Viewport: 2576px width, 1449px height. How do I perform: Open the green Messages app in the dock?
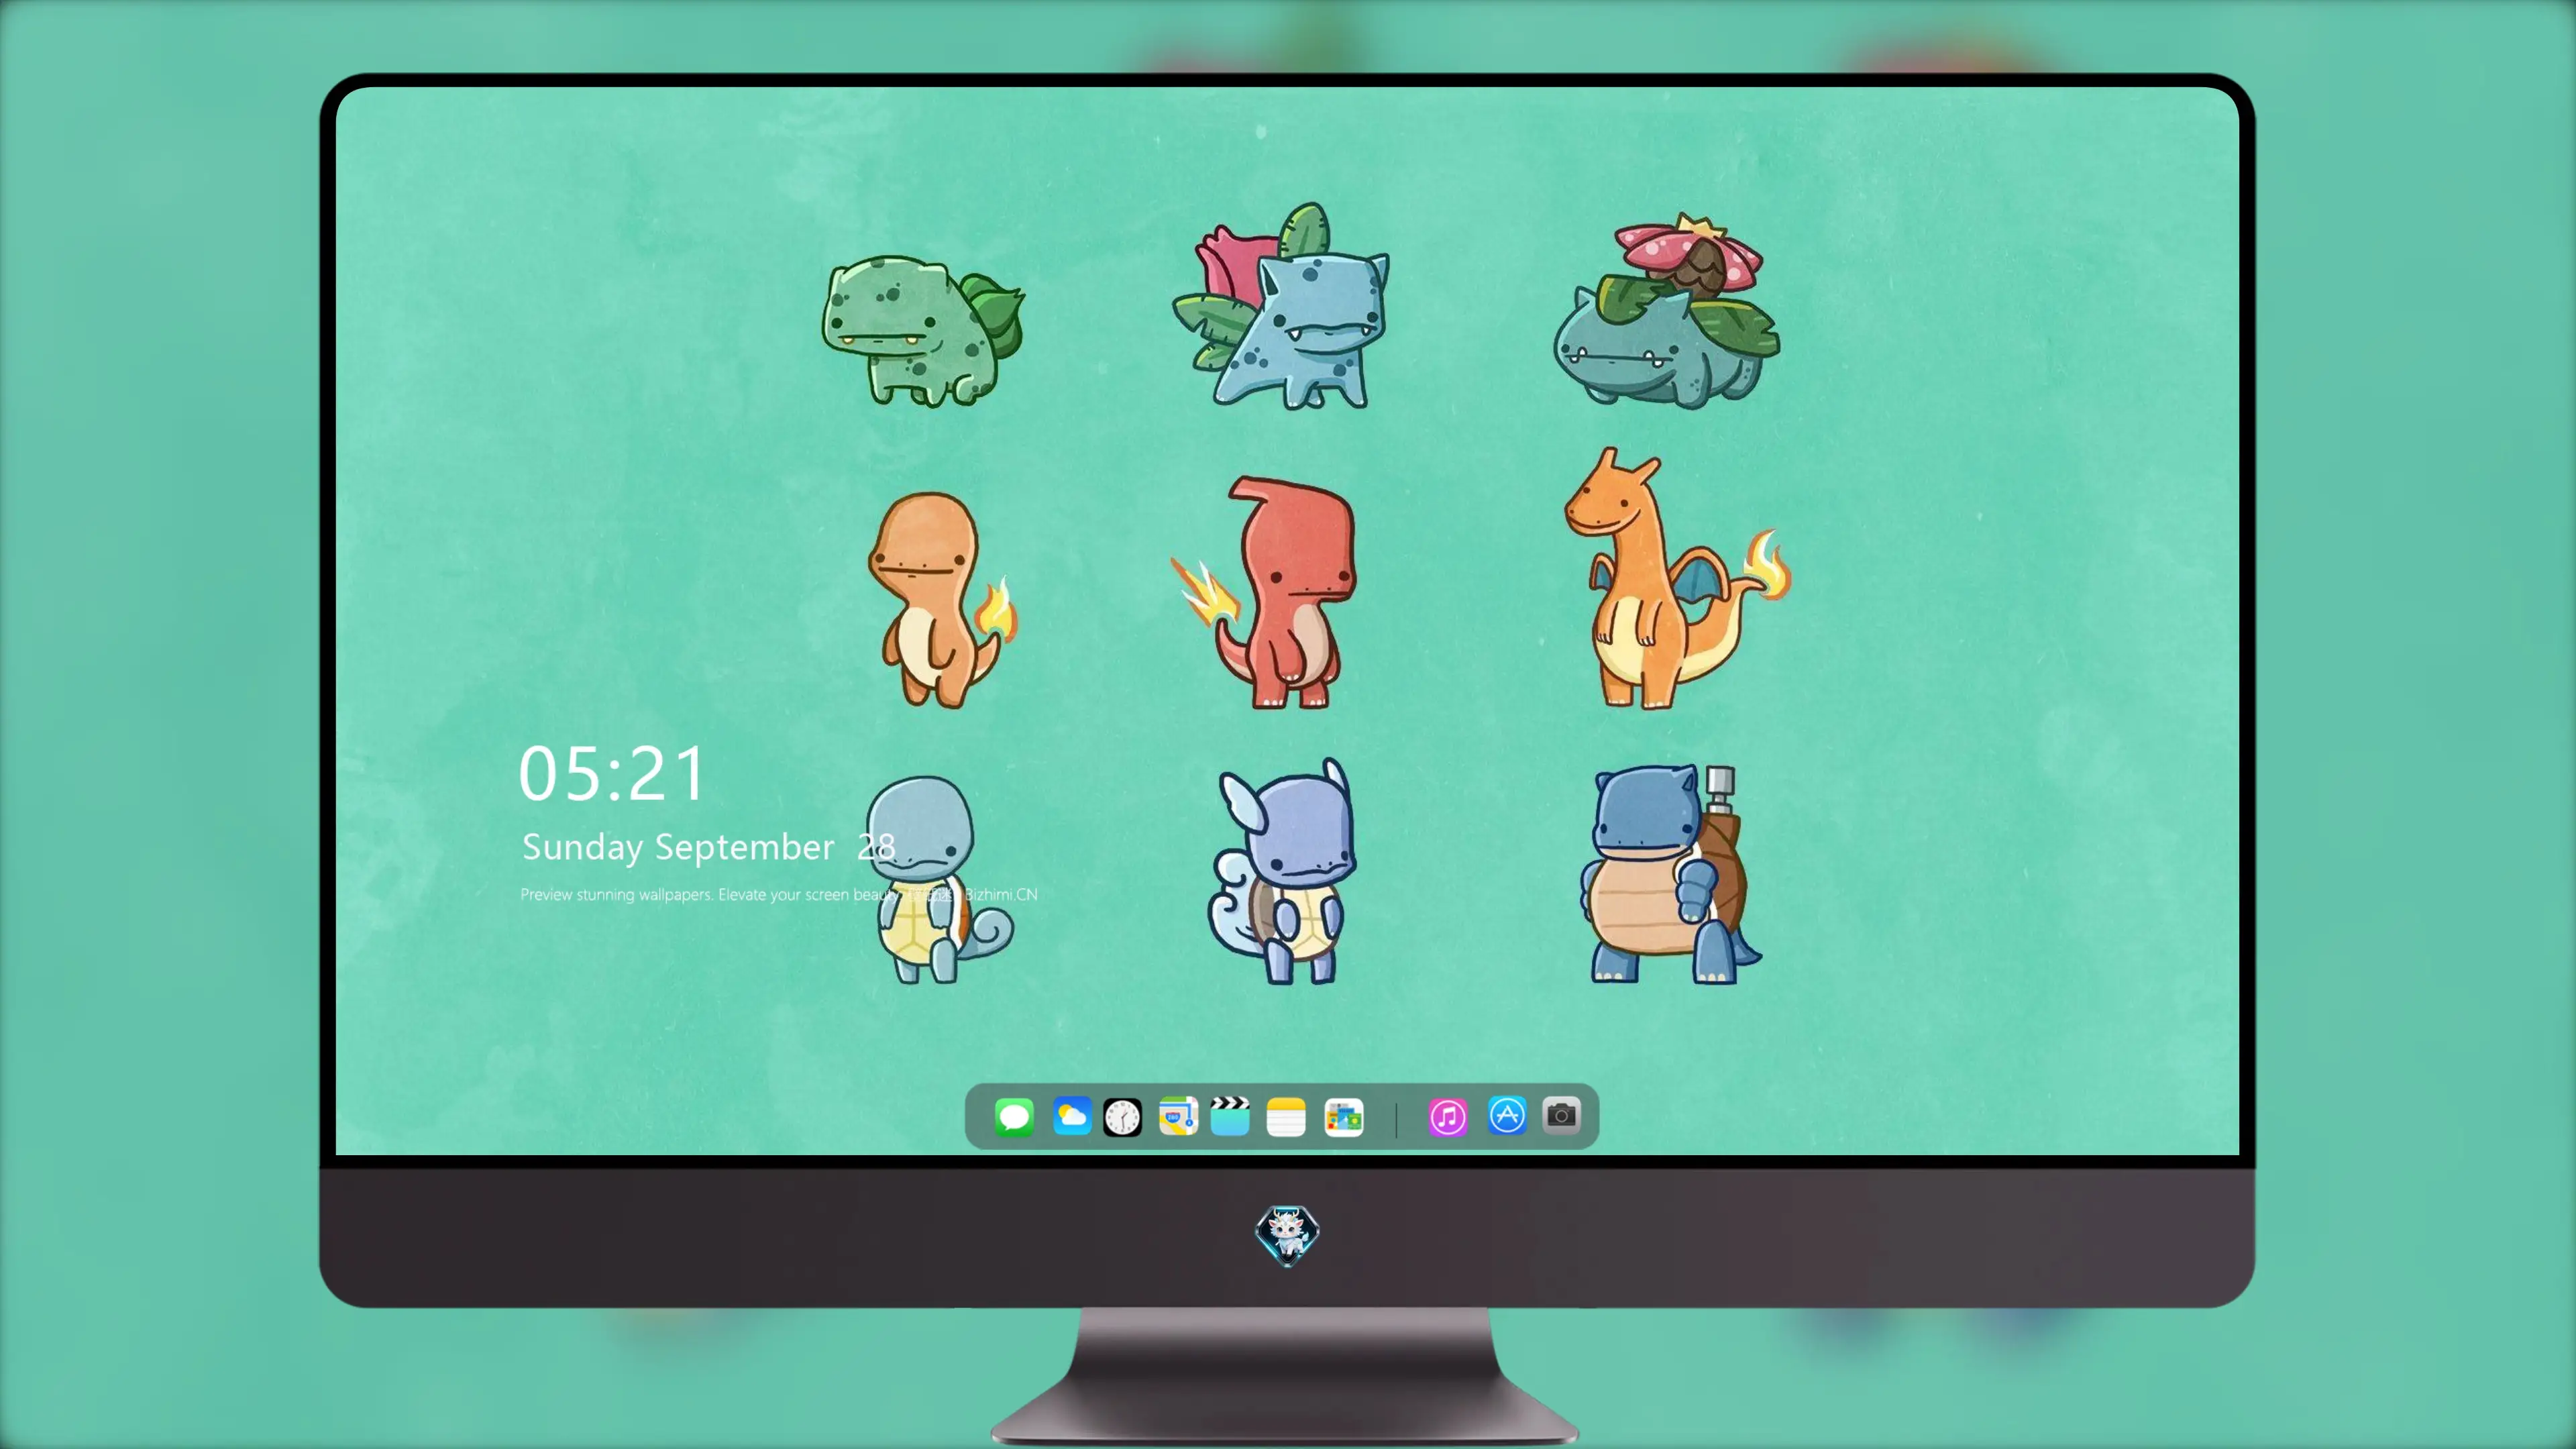pyautogui.click(x=1014, y=1117)
